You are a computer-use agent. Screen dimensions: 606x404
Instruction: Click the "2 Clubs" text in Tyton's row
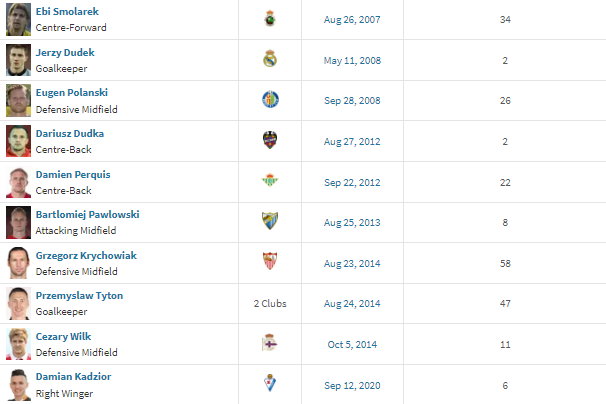click(x=270, y=303)
